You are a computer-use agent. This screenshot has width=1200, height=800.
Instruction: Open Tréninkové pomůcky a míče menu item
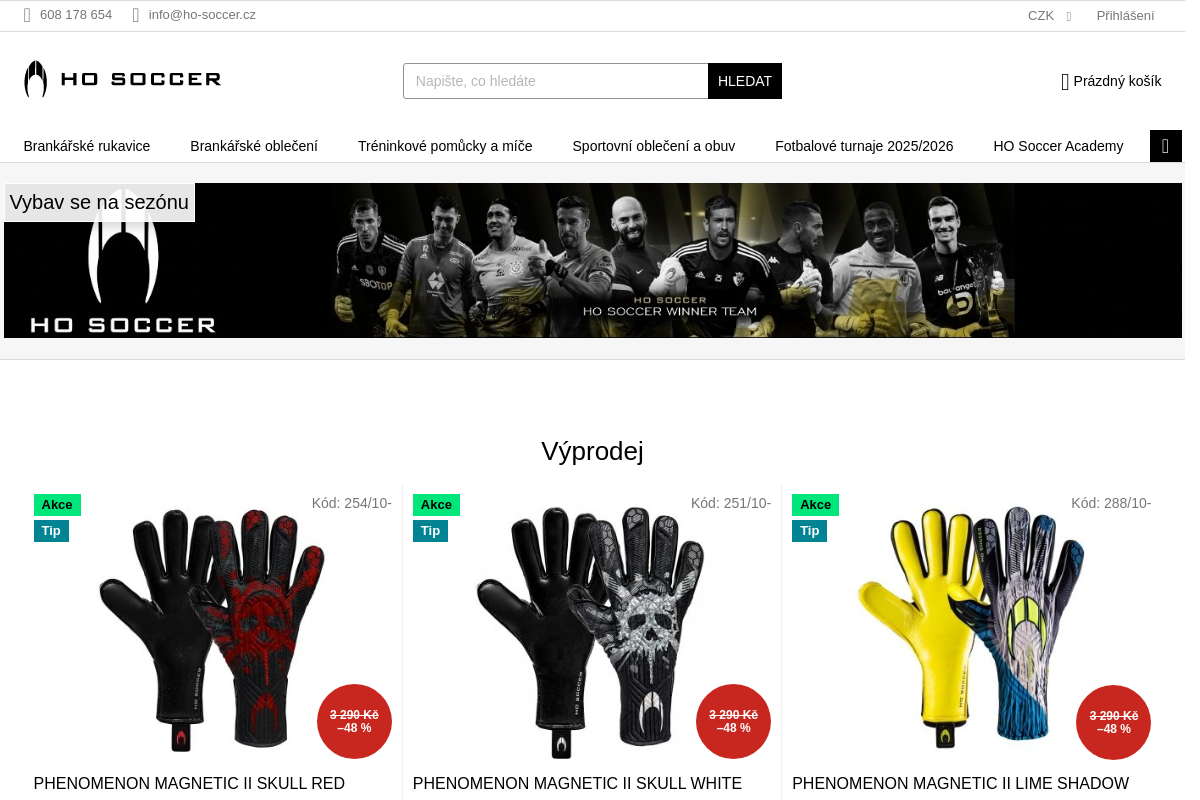click(445, 146)
